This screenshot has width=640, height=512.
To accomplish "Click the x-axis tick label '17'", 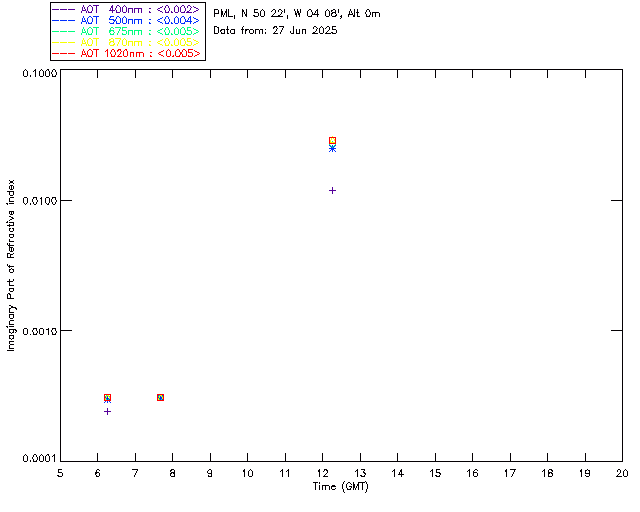I will coord(510,473).
